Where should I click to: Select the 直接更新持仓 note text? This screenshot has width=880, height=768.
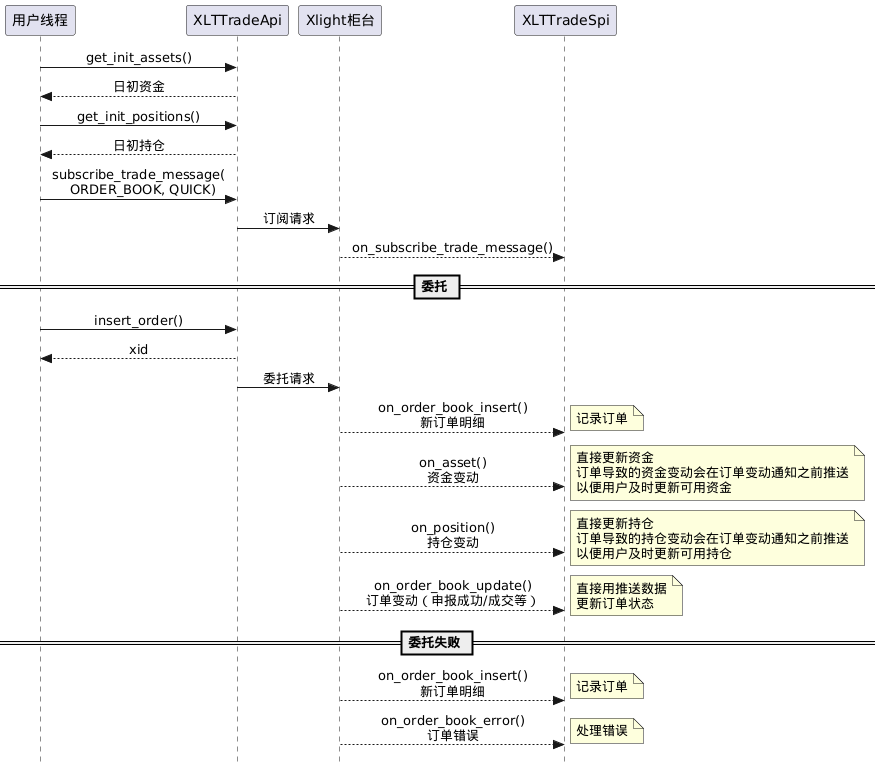615,524
